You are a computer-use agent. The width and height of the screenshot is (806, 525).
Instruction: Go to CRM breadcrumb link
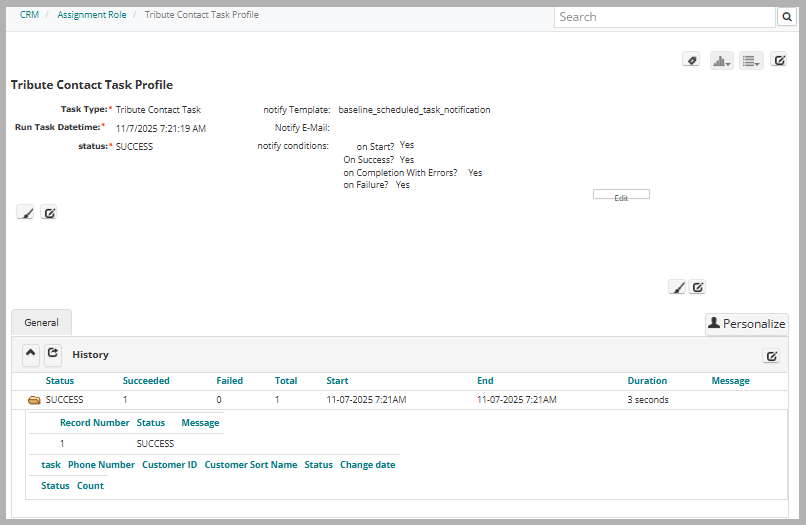tap(29, 15)
